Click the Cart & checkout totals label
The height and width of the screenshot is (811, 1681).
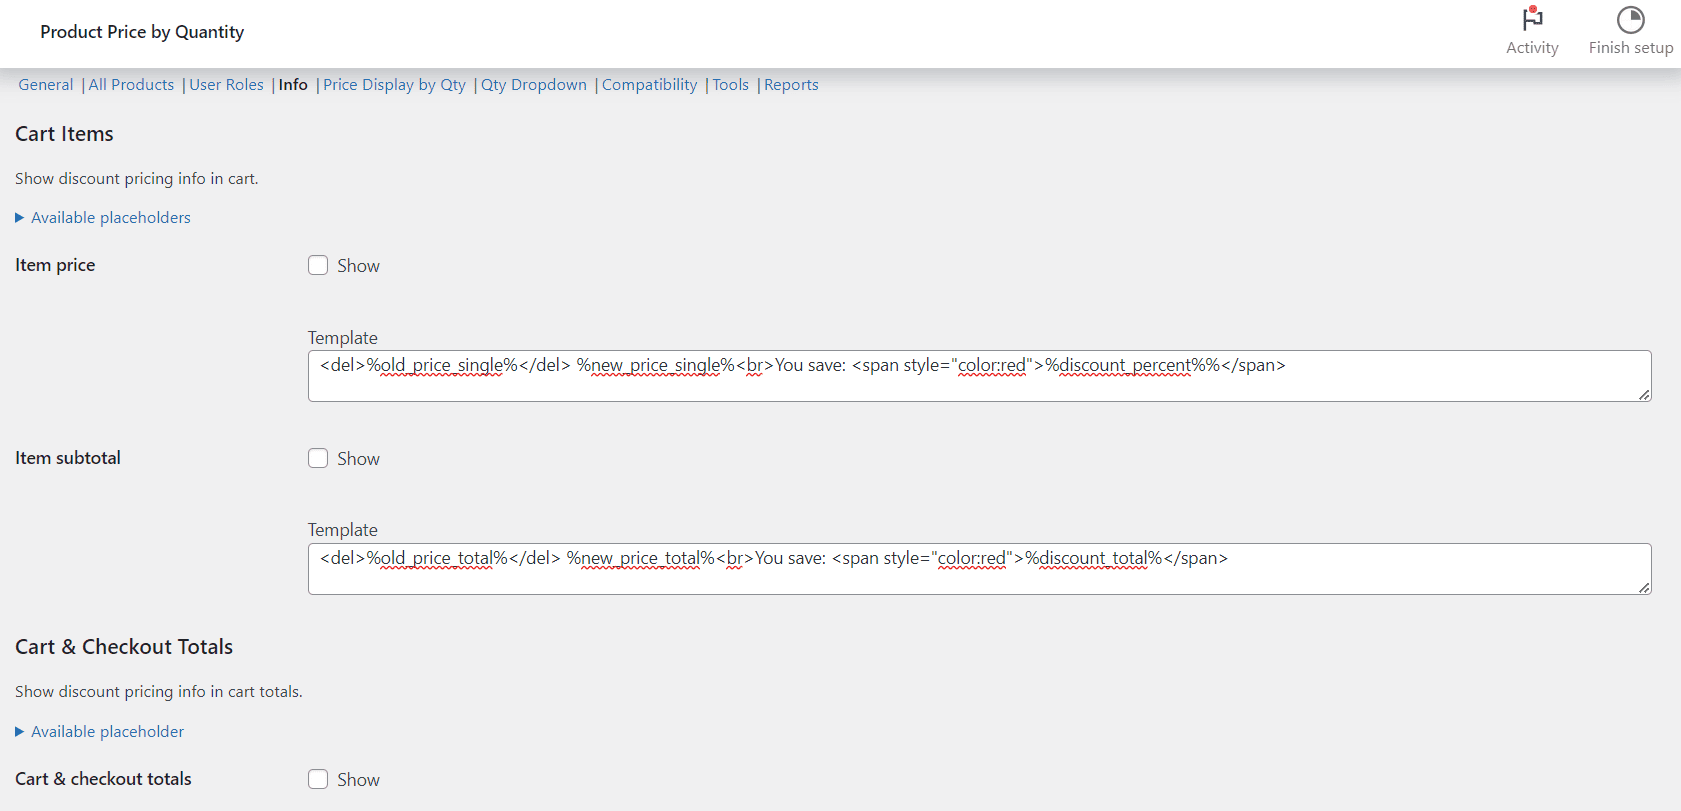[103, 779]
